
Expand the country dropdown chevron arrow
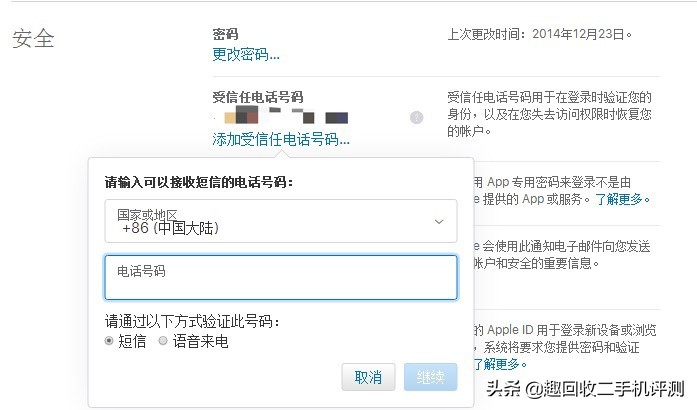click(x=438, y=221)
